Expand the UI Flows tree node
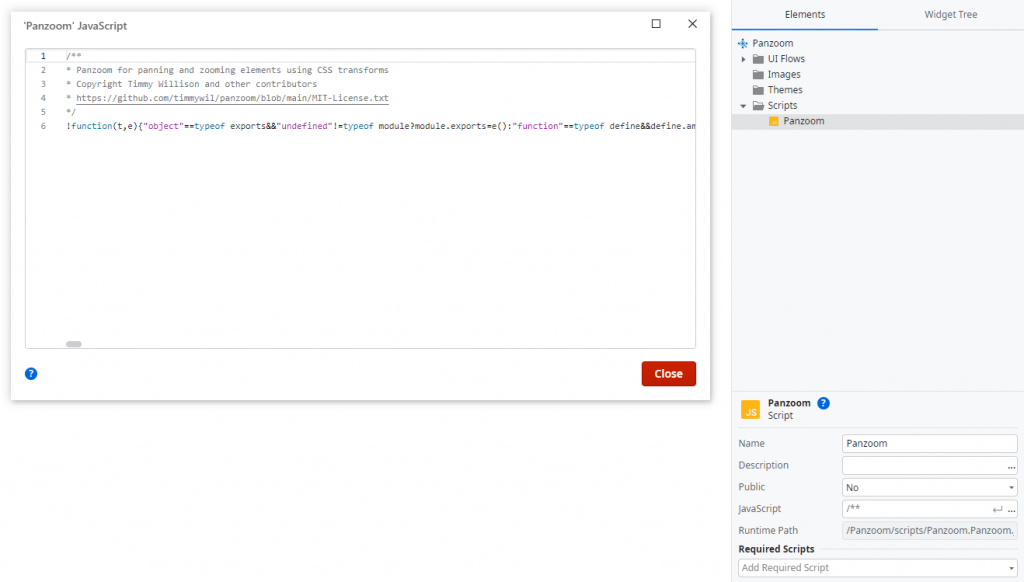Screen dimensions: 1024x582 tap(743, 59)
